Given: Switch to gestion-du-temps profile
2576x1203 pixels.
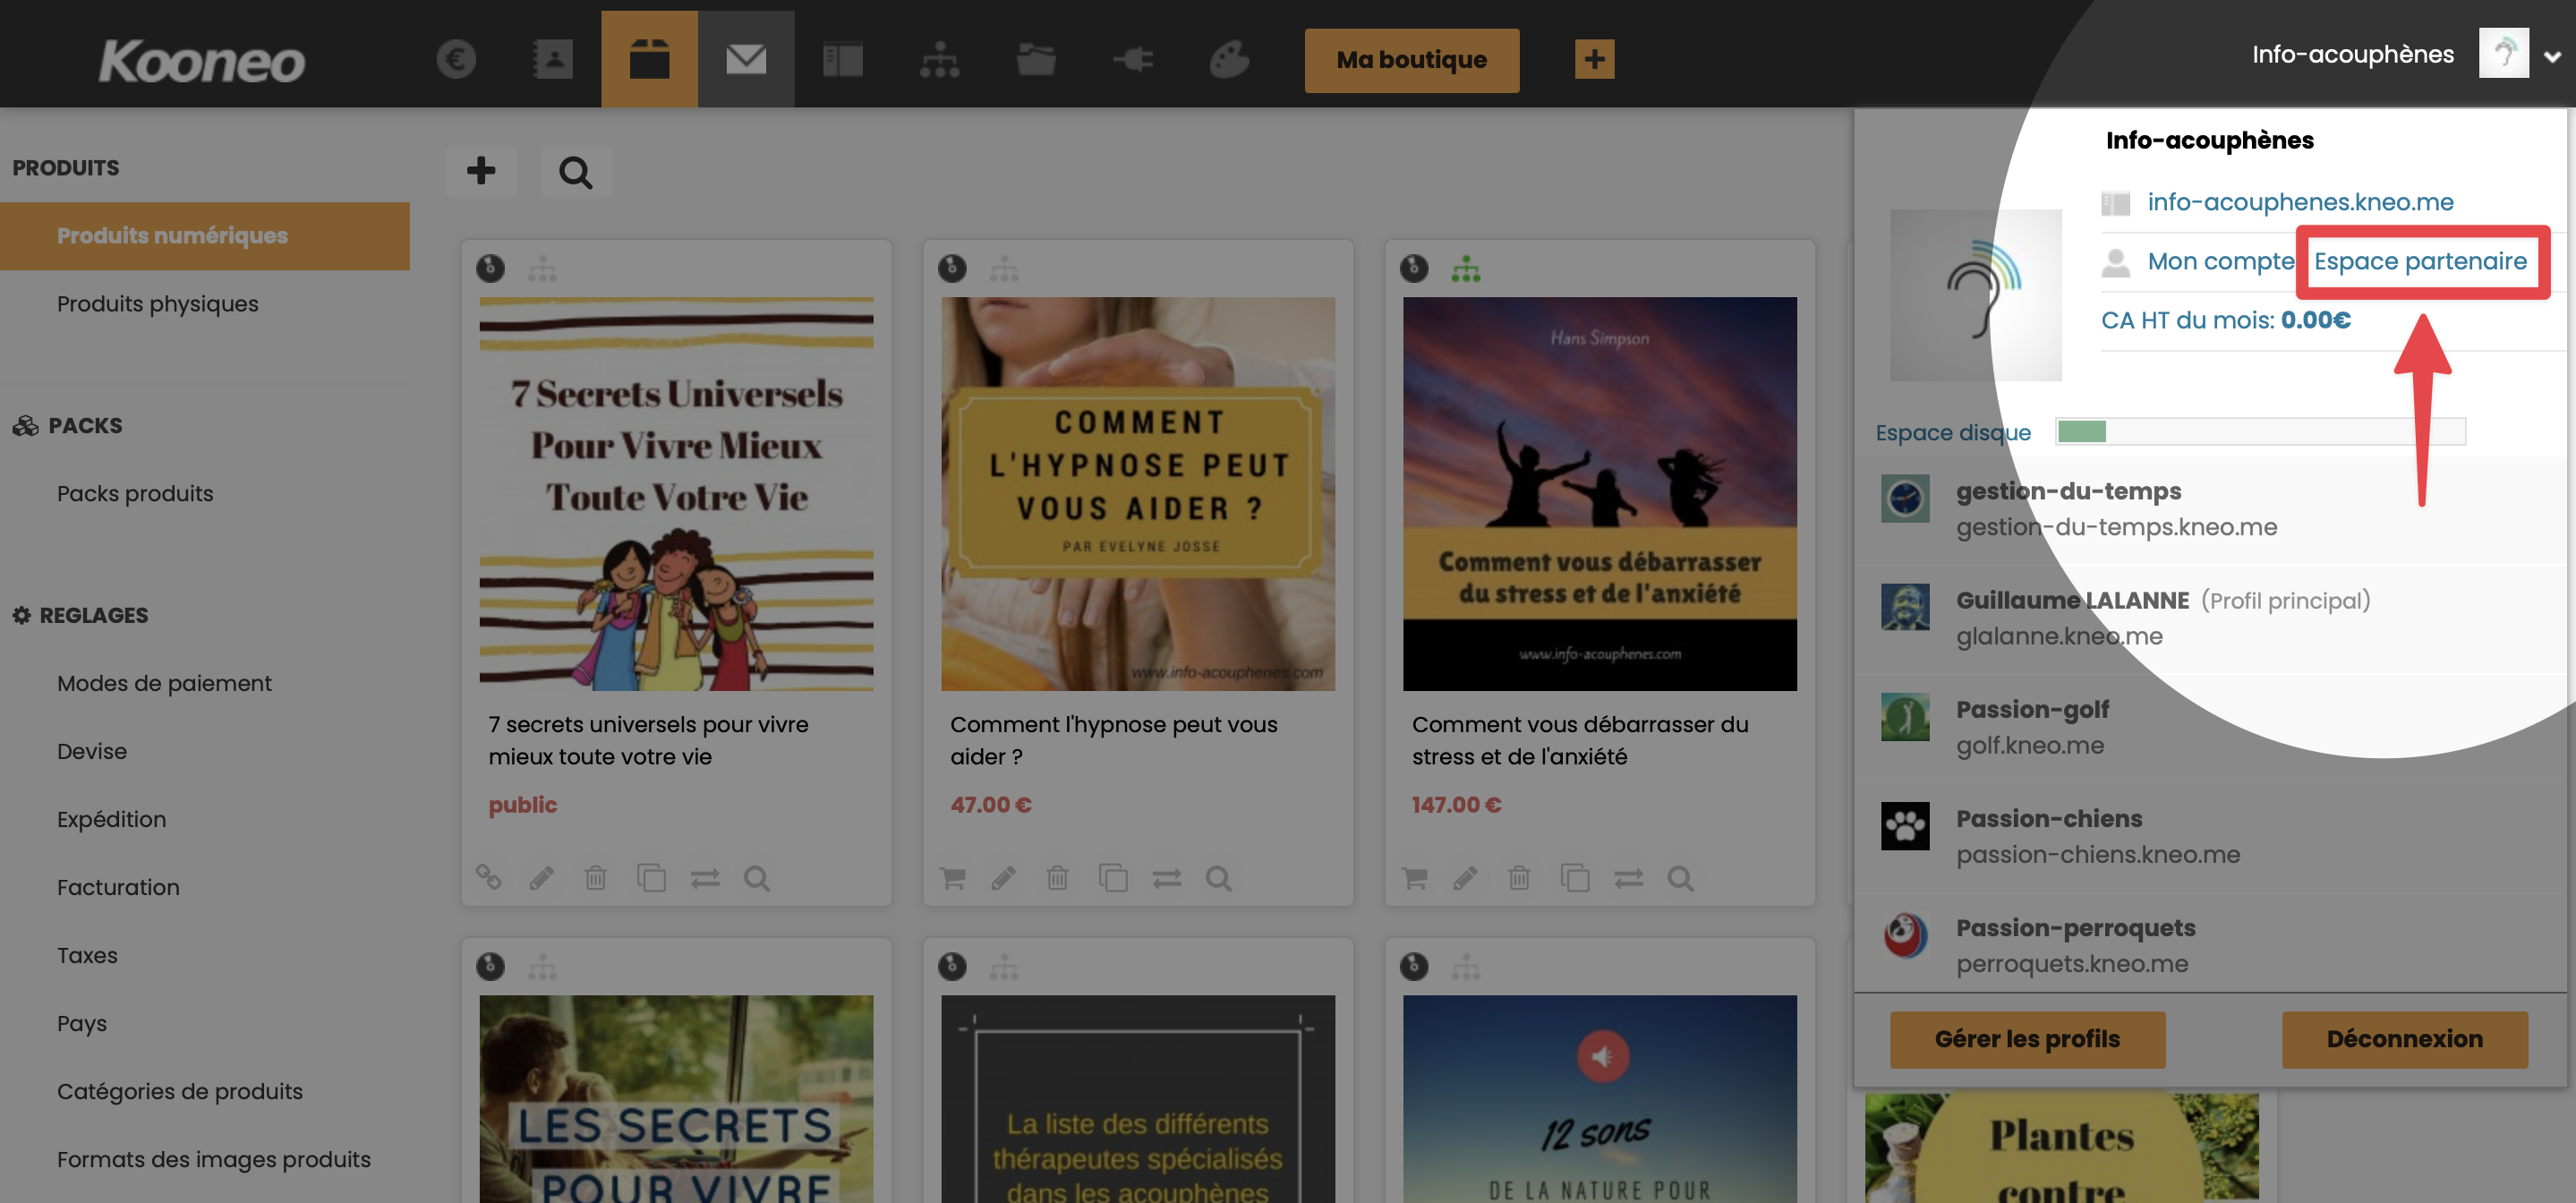Looking at the screenshot, I should tap(2210, 509).
